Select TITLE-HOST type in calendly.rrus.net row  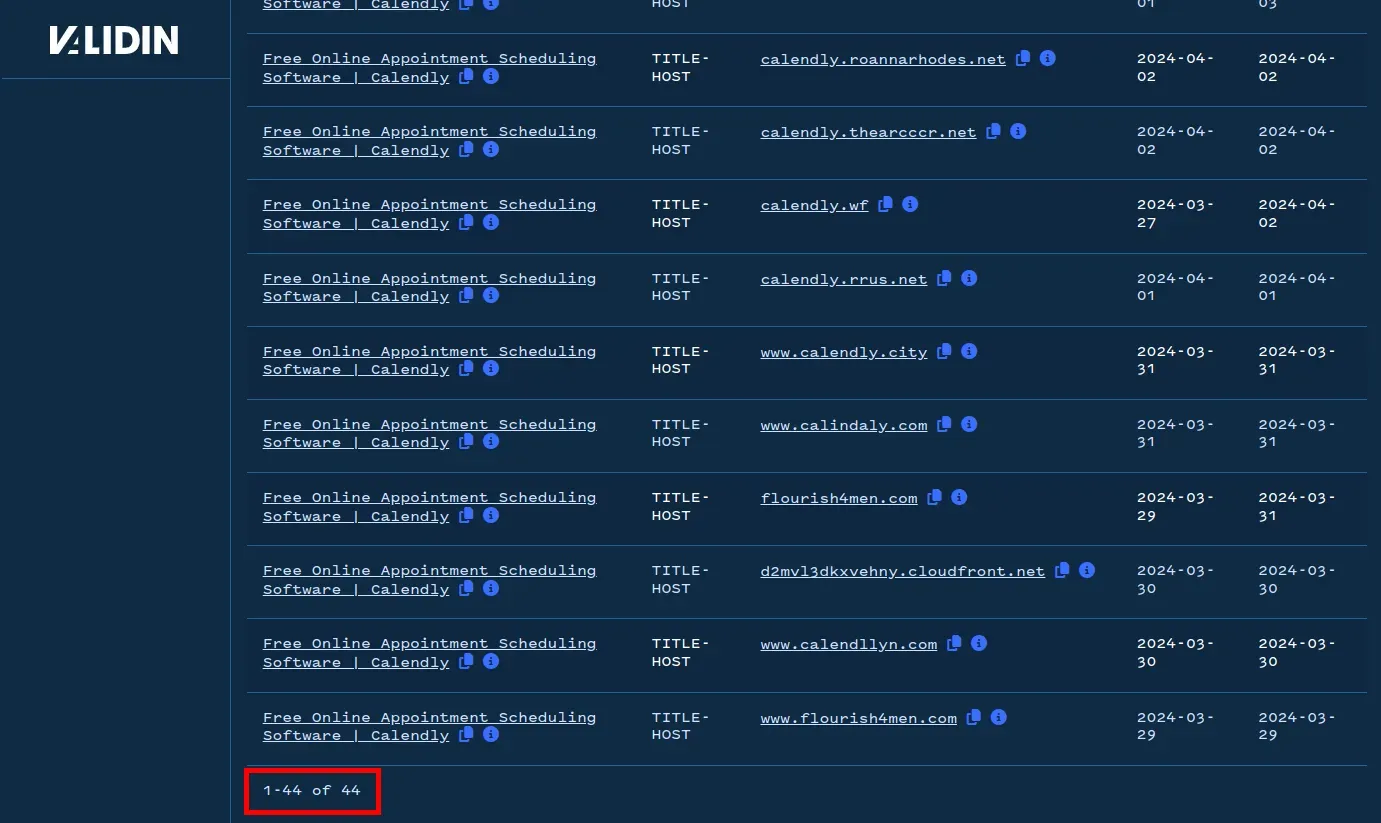pos(680,287)
